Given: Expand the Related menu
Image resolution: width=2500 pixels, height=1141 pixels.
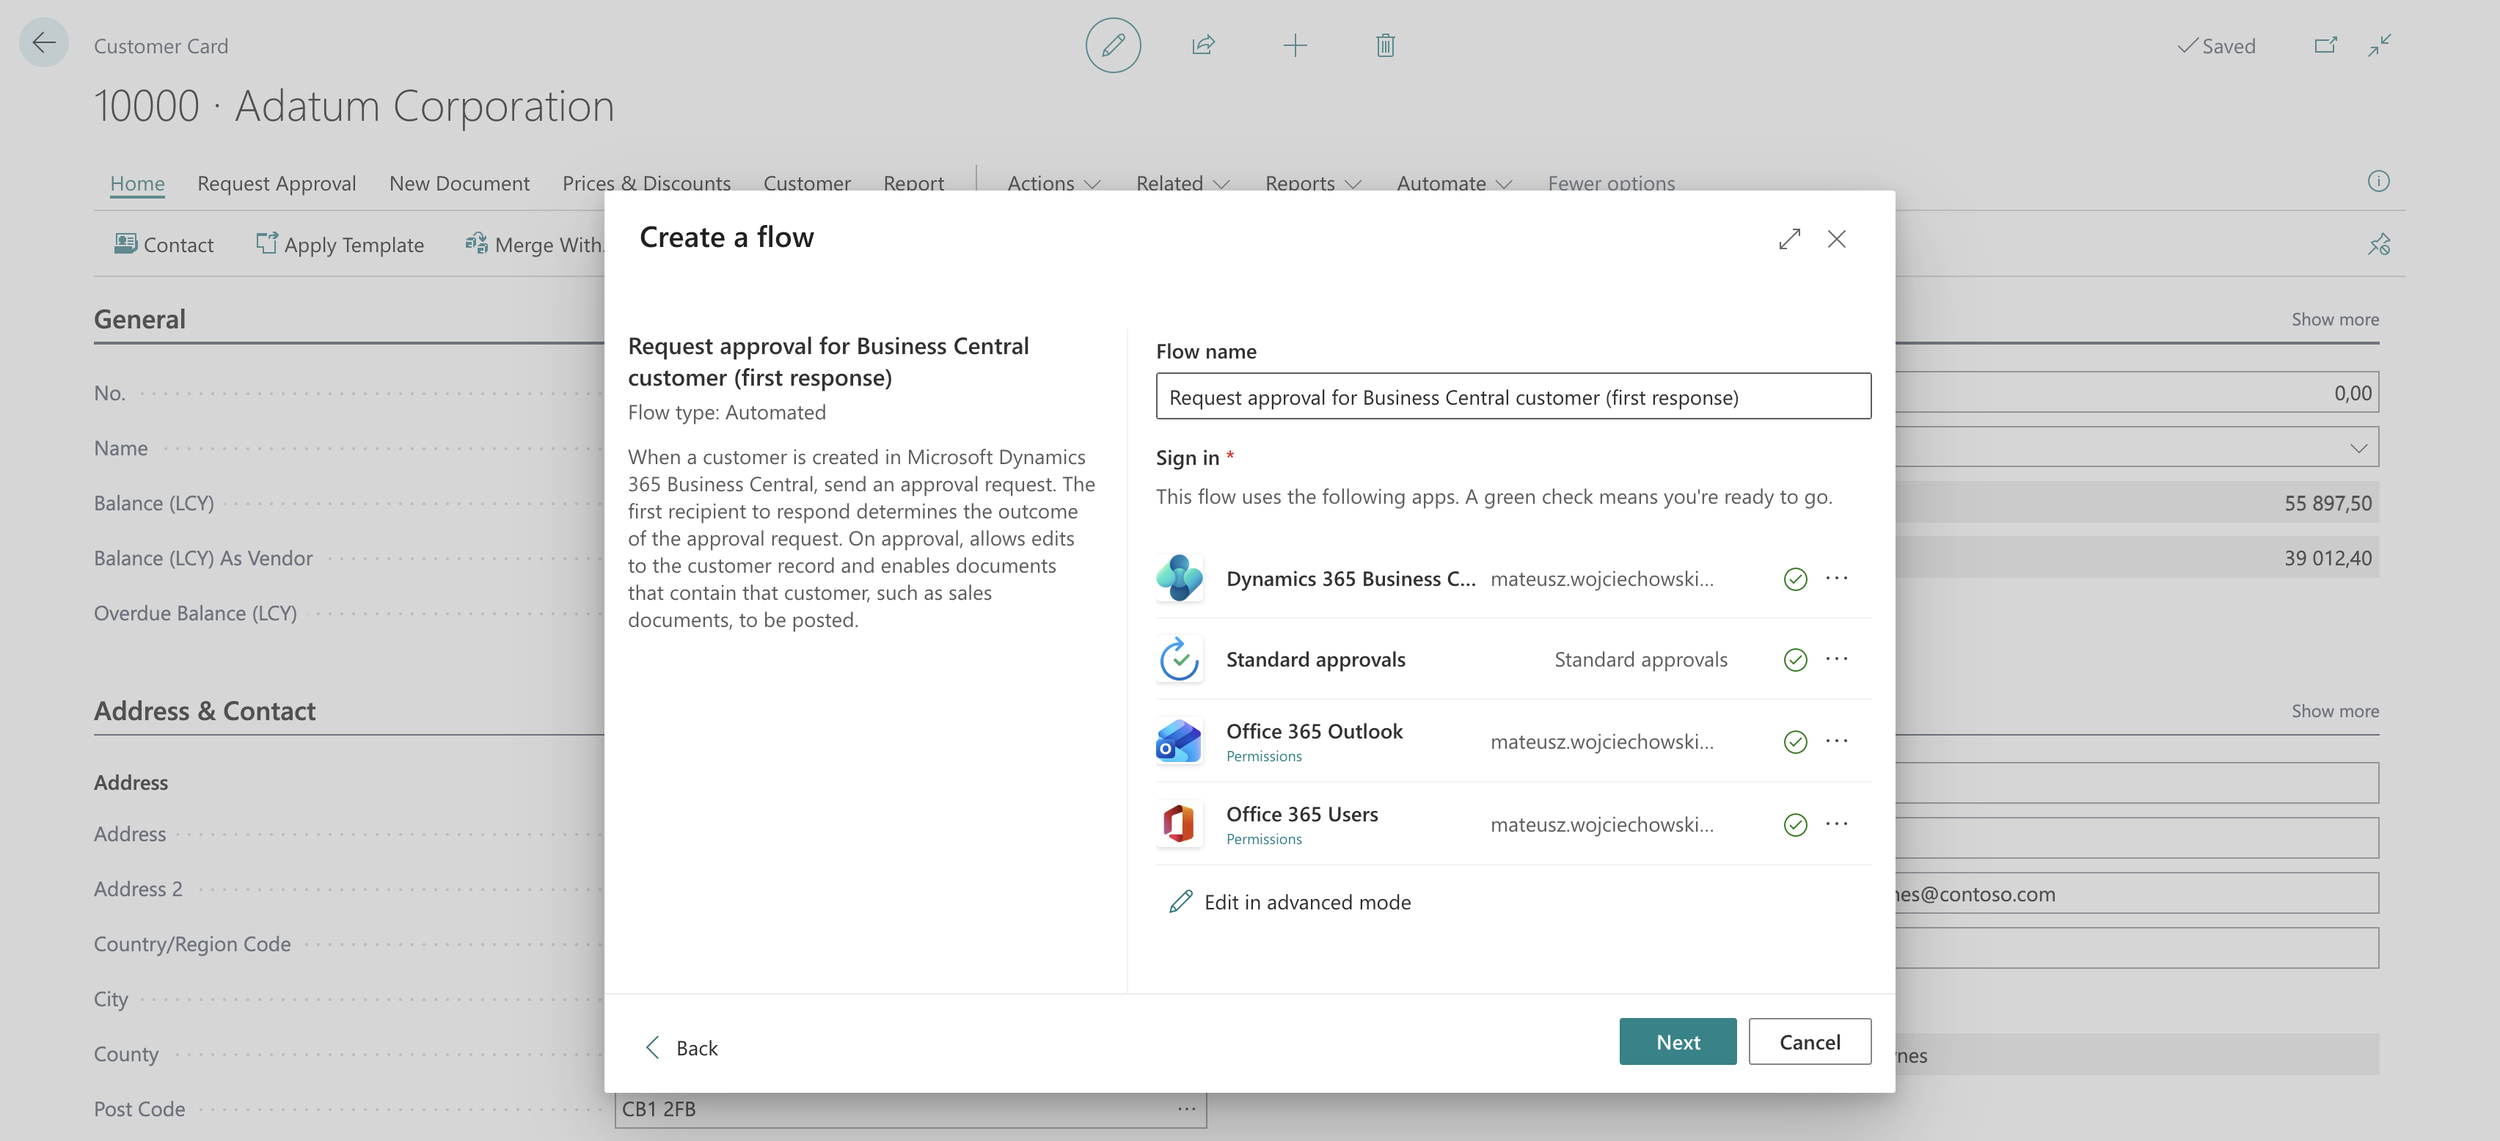Looking at the screenshot, I should 1183,183.
